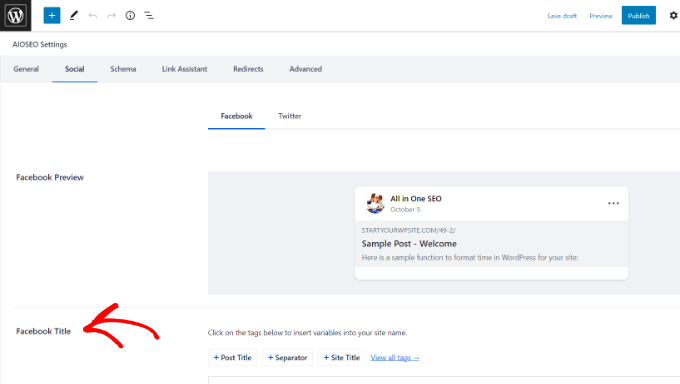The image size is (680, 384).
Task: Open the block inserter plus button
Action: click(x=52, y=16)
